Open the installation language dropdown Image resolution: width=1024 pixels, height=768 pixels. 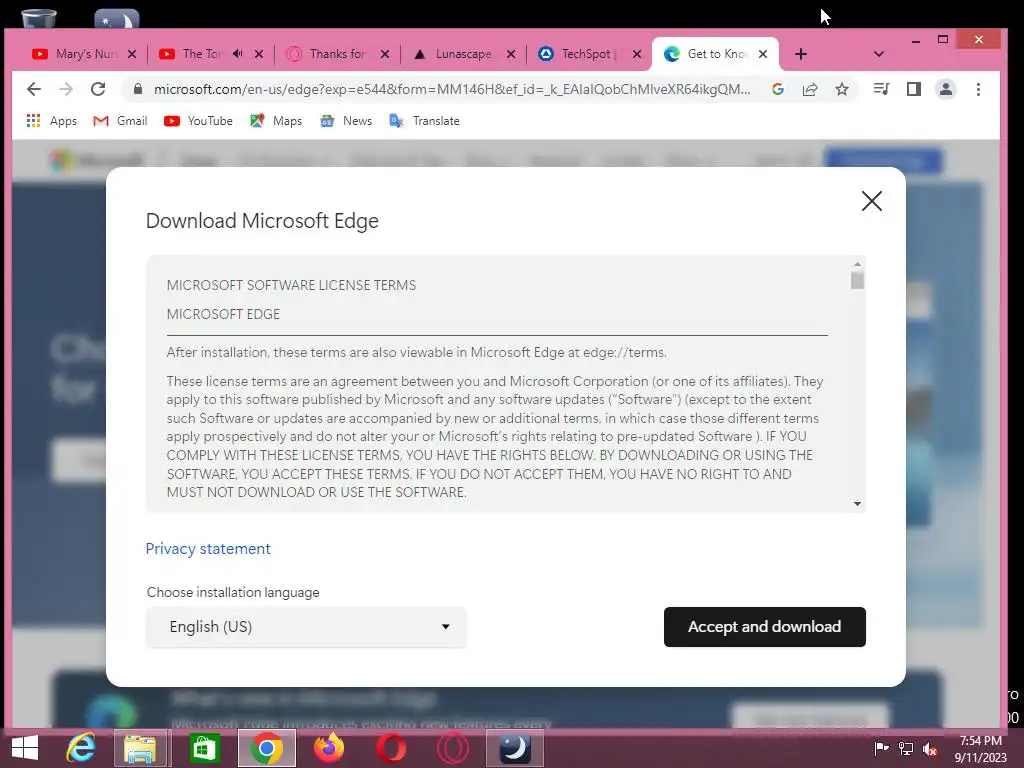pyautogui.click(x=306, y=627)
